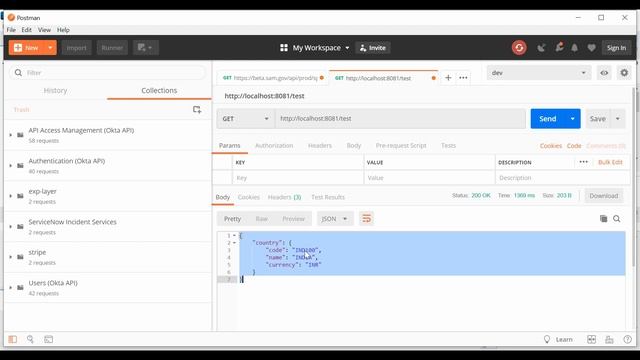Switch to two pane view icon

point(591,339)
